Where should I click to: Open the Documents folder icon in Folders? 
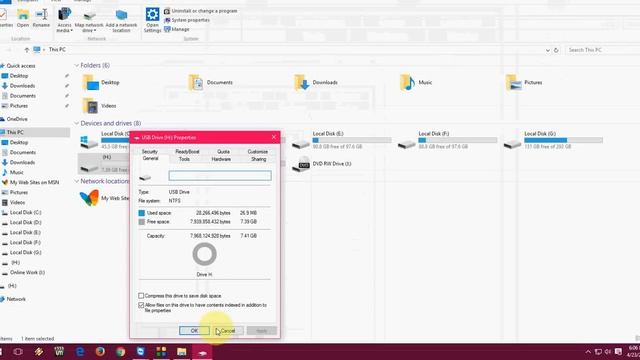[x=196, y=82]
